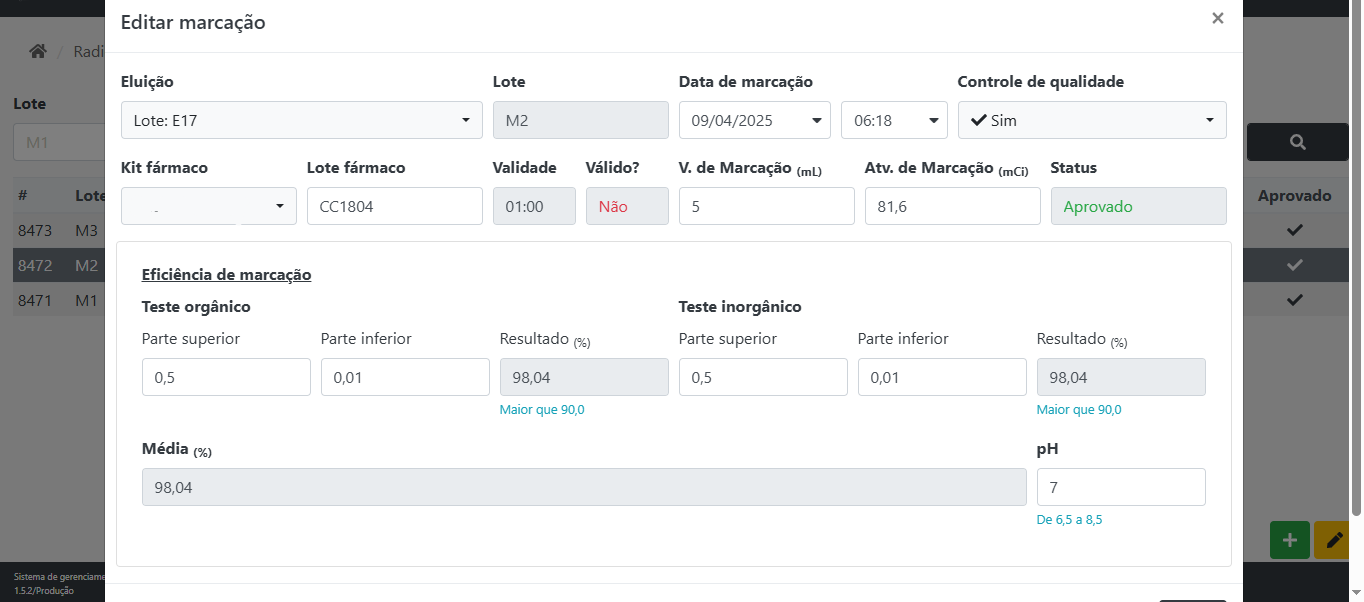This screenshot has height=602, width=1364.
Task: Click approved checkmark in row 8473
Action: coord(1295,230)
